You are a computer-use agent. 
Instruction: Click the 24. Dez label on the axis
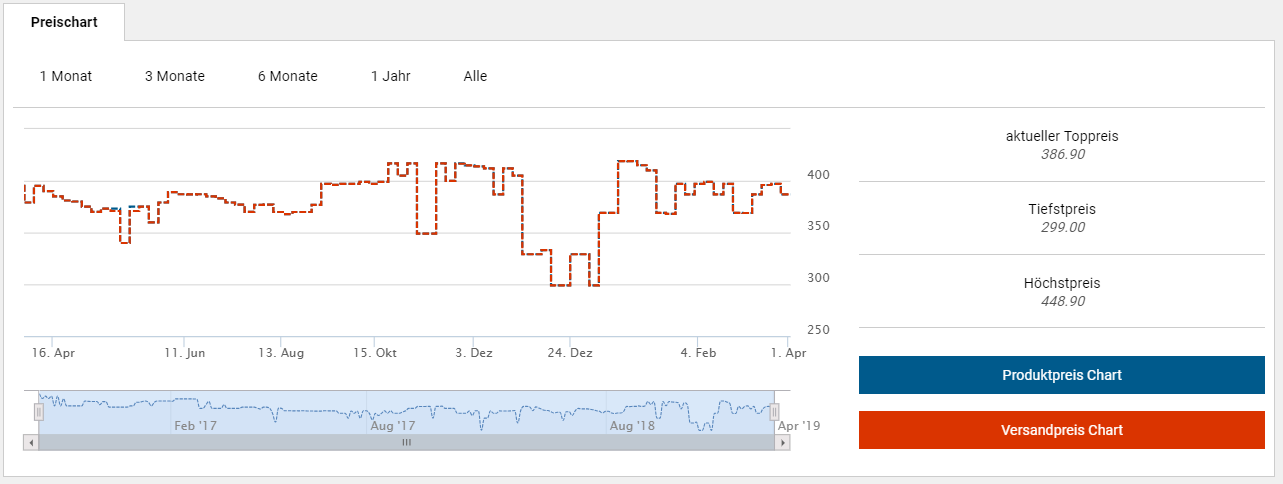coord(571,353)
